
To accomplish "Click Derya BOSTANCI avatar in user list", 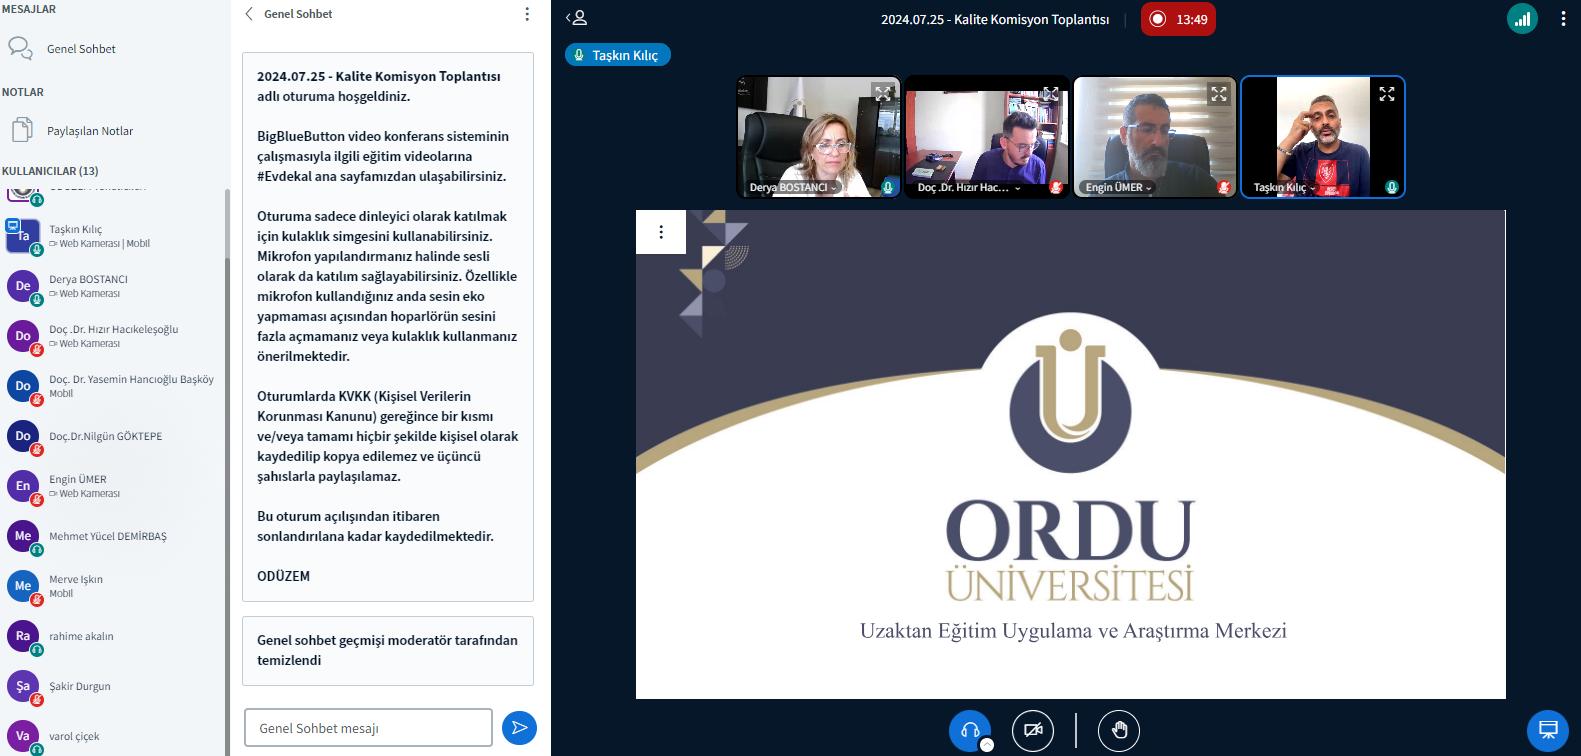I will (22, 286).
